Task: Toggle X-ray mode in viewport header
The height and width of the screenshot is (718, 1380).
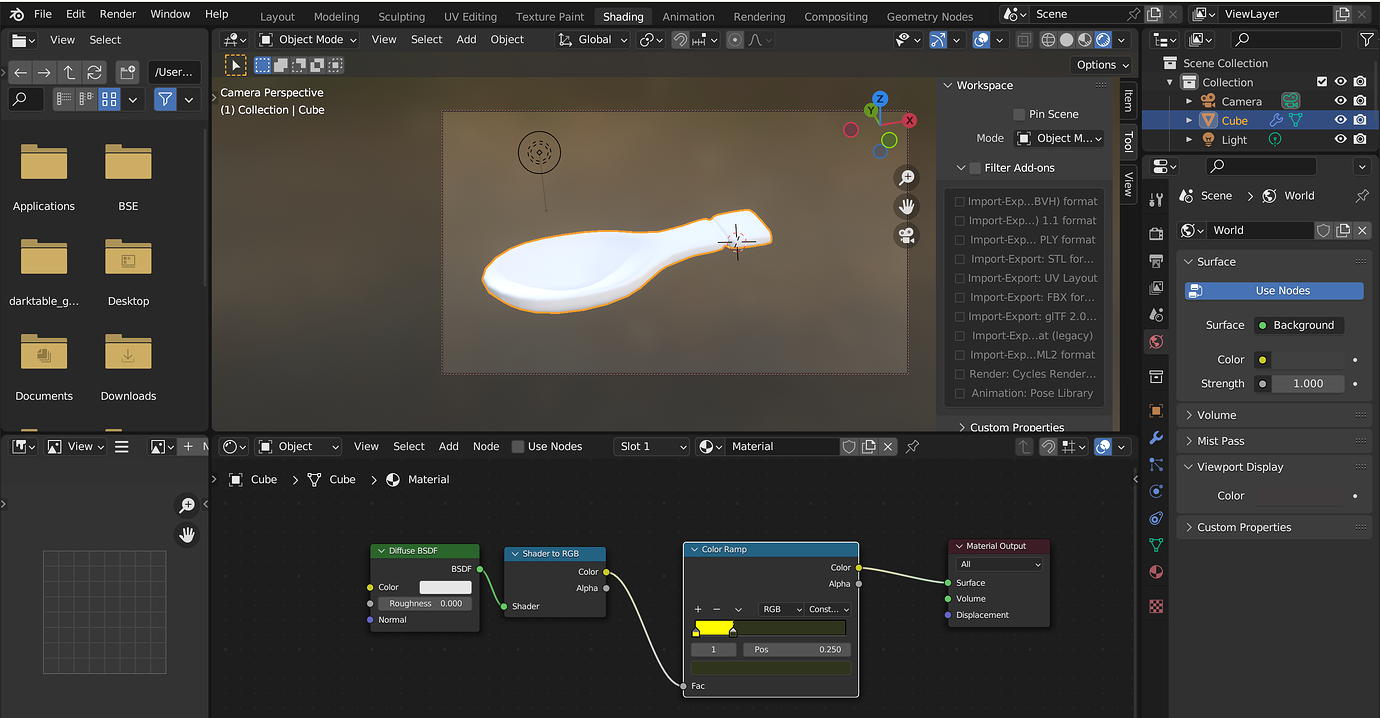Action: tap(1024, 40)
